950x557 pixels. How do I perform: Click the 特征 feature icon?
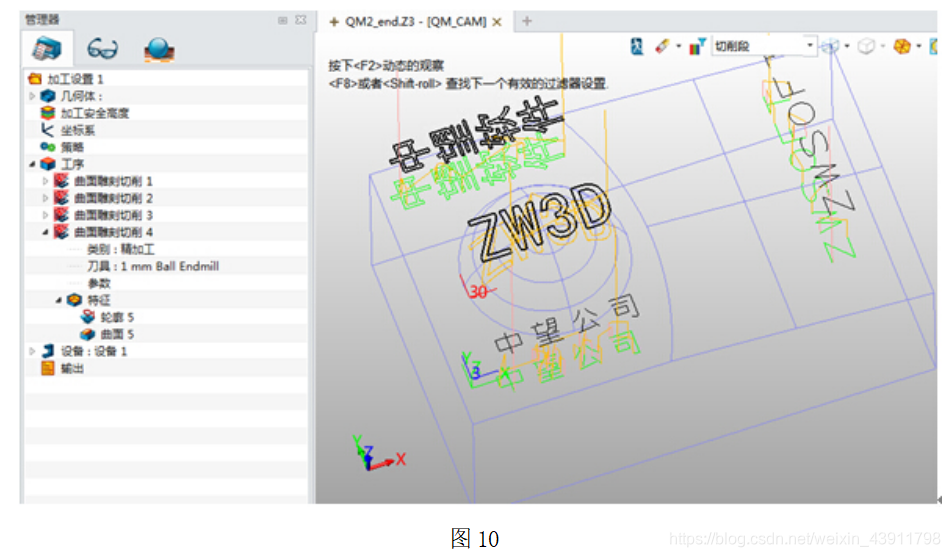[74, 299]
